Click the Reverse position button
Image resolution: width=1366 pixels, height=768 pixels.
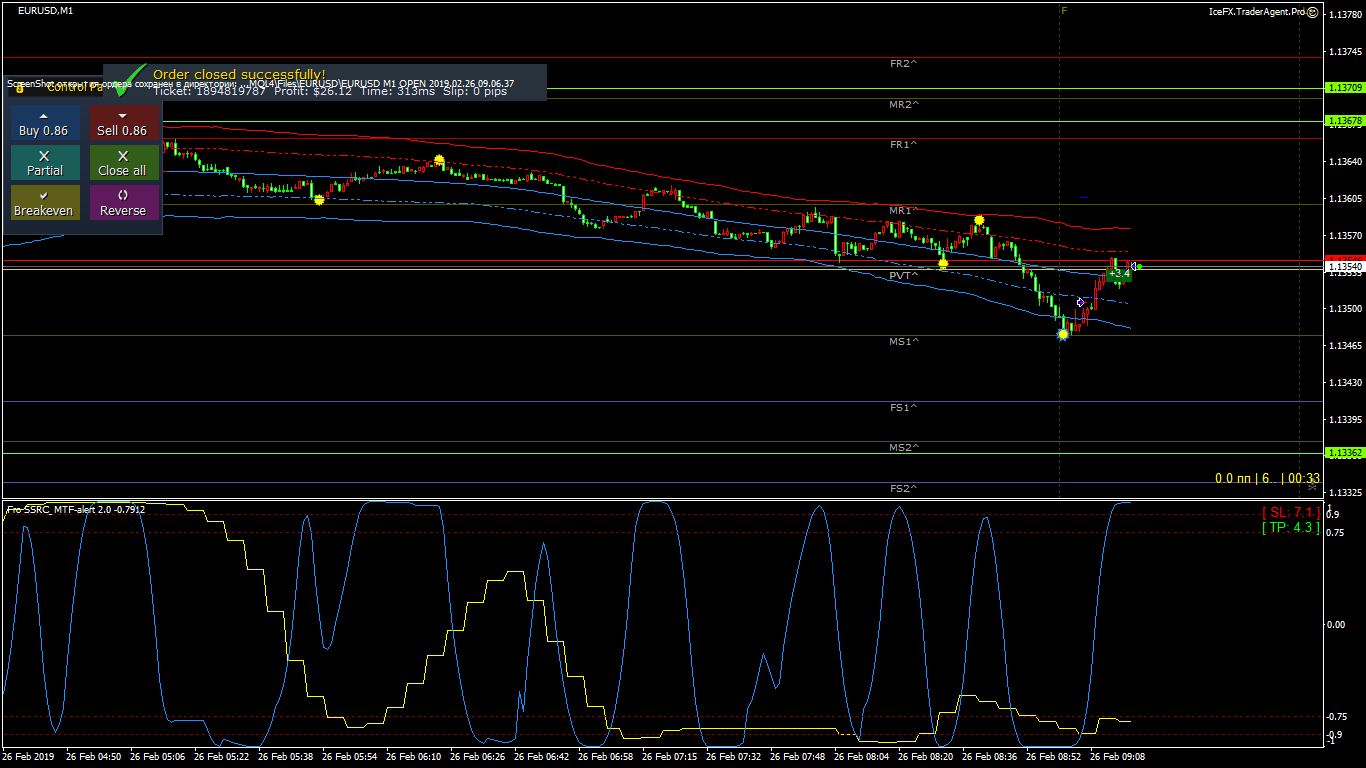(123, 203)
